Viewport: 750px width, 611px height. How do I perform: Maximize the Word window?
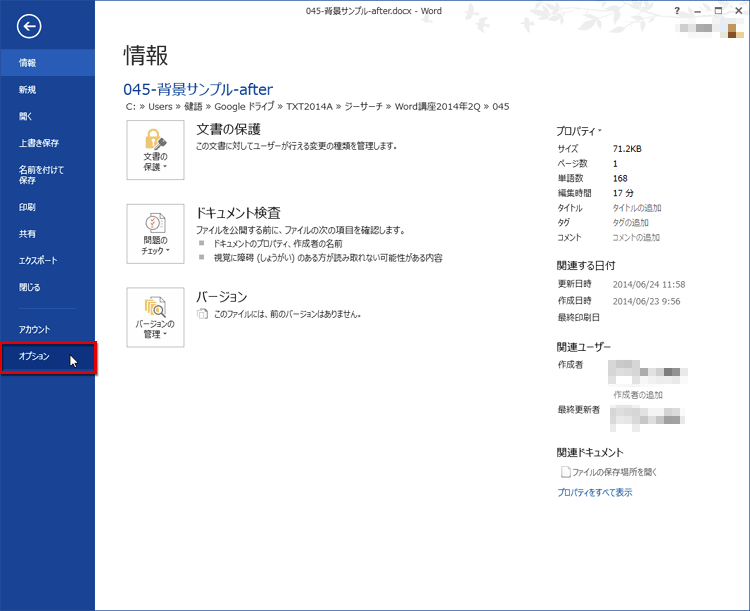click(x=718, y=11)
